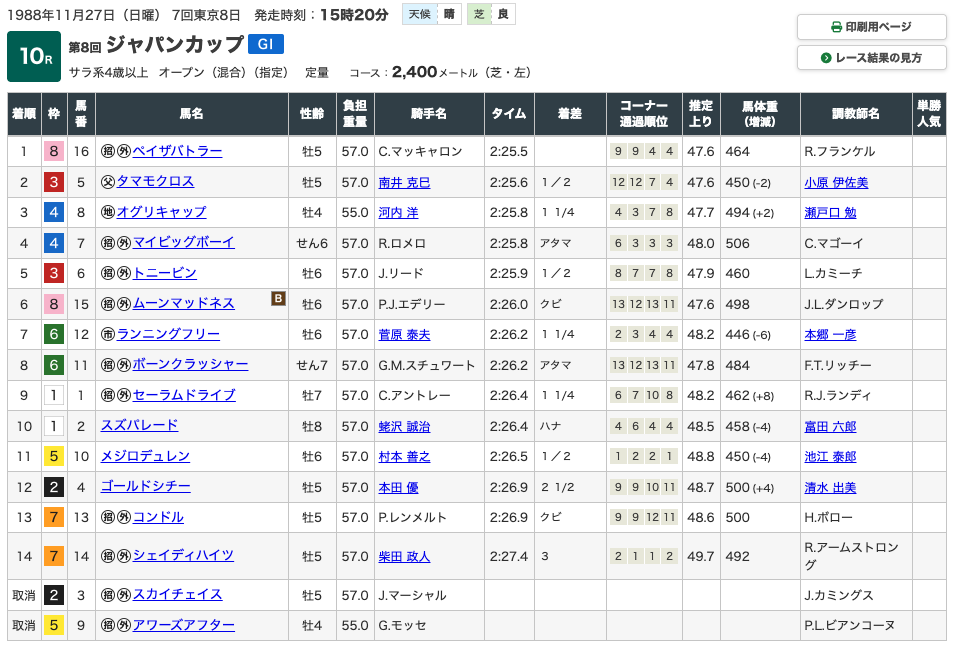Click the 地 mark beside オグリキャップ
This screenshot has height=651, width=957.
[x=107, y=212]
